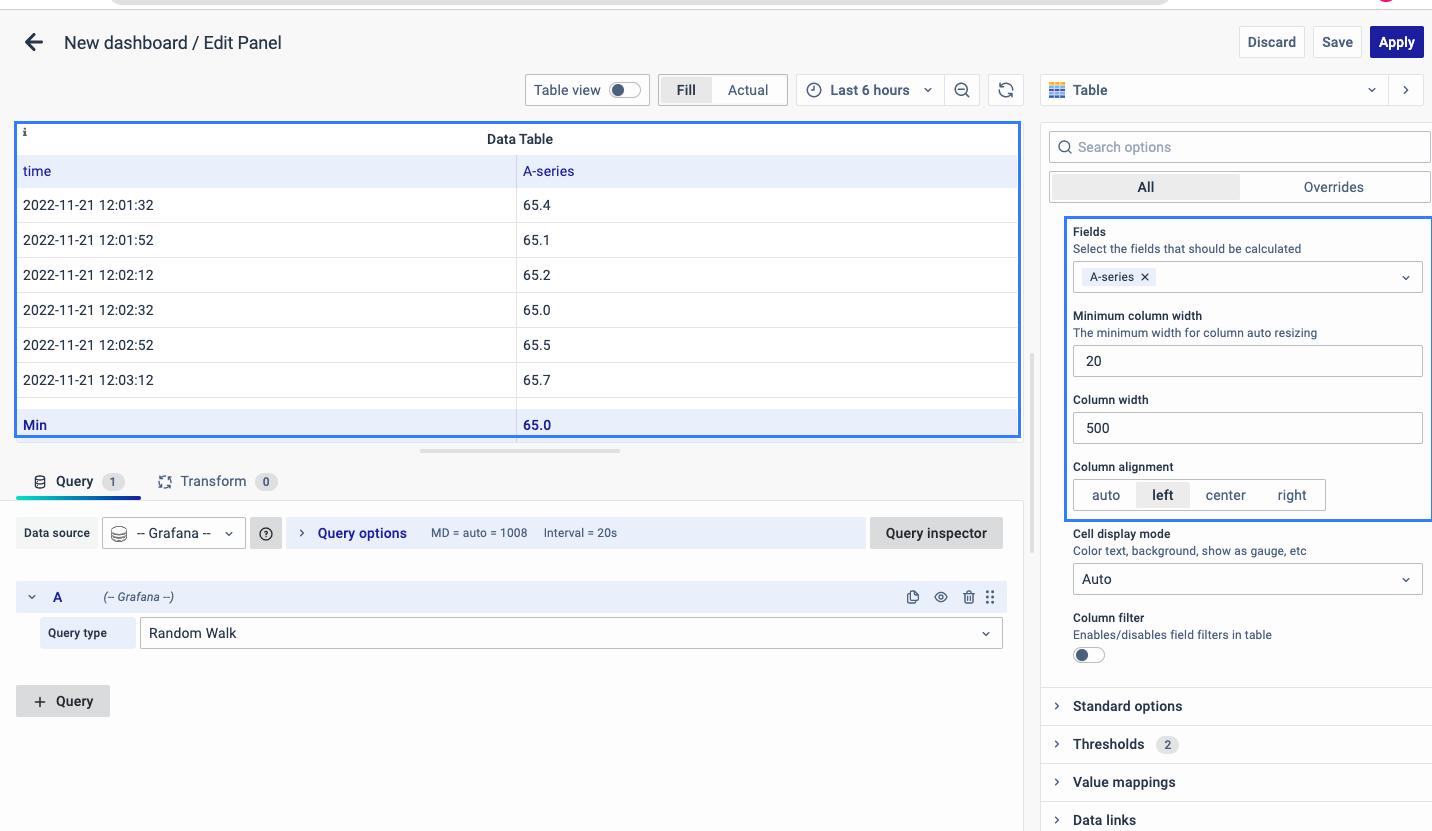The height and width of the screenshot is (831, 1432).
Task: Toggle the Table view switch
Action: (625, 90)
